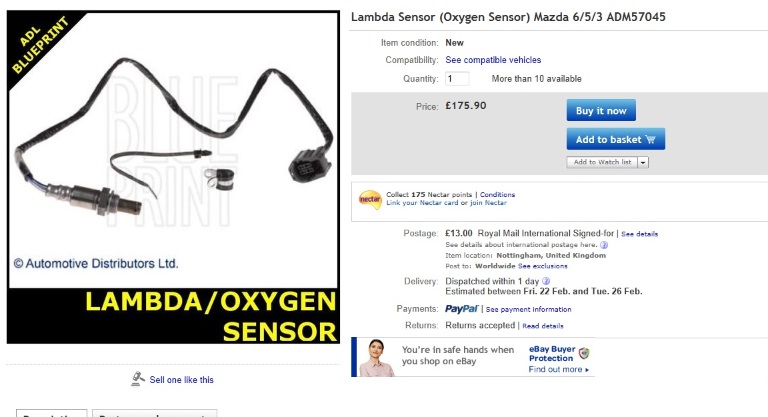Viewport: 768px width, 417px height.
Task: Open See payment information link
Action: [x=528, y=310]
